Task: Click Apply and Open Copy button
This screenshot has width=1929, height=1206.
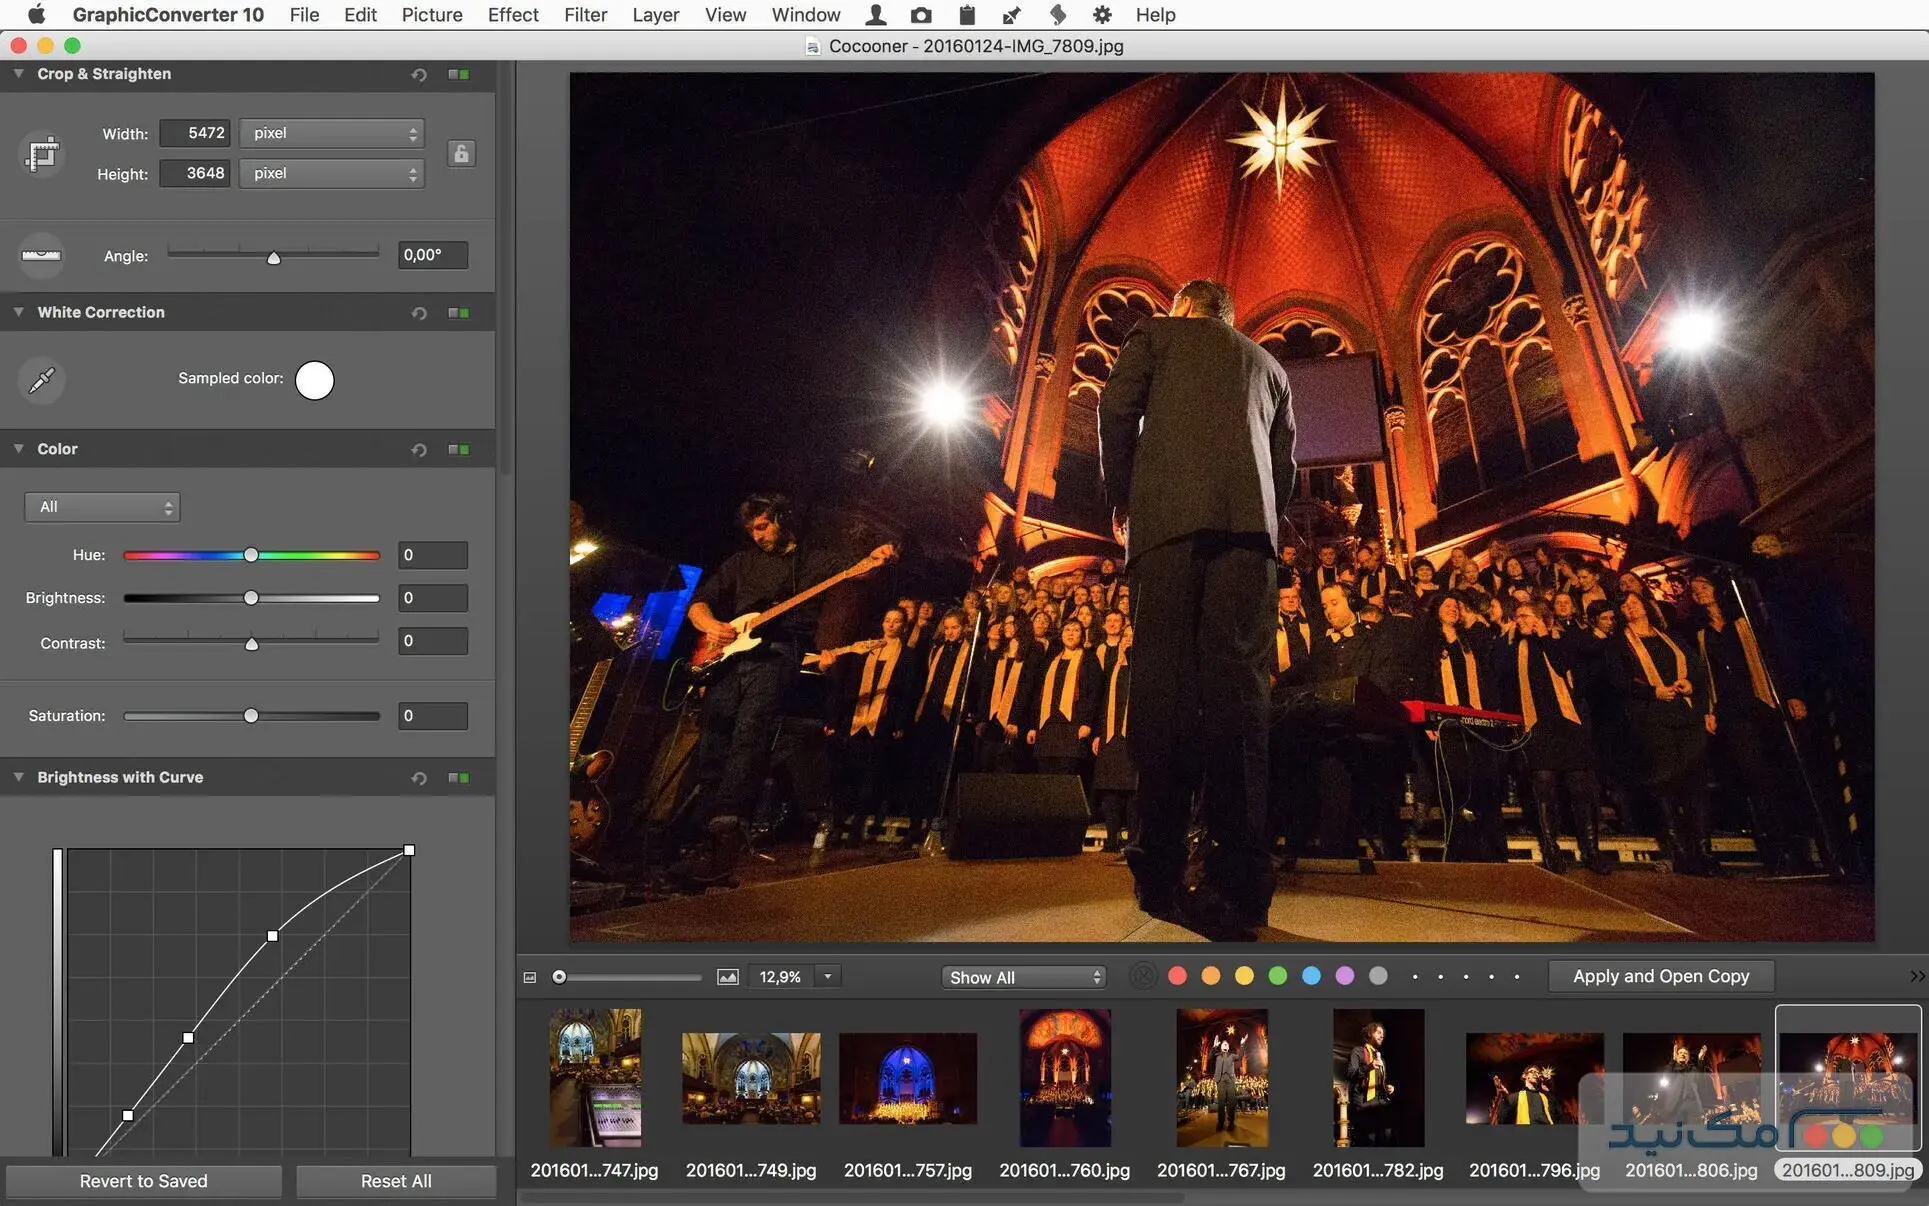Action: [x=1660, y=976]
